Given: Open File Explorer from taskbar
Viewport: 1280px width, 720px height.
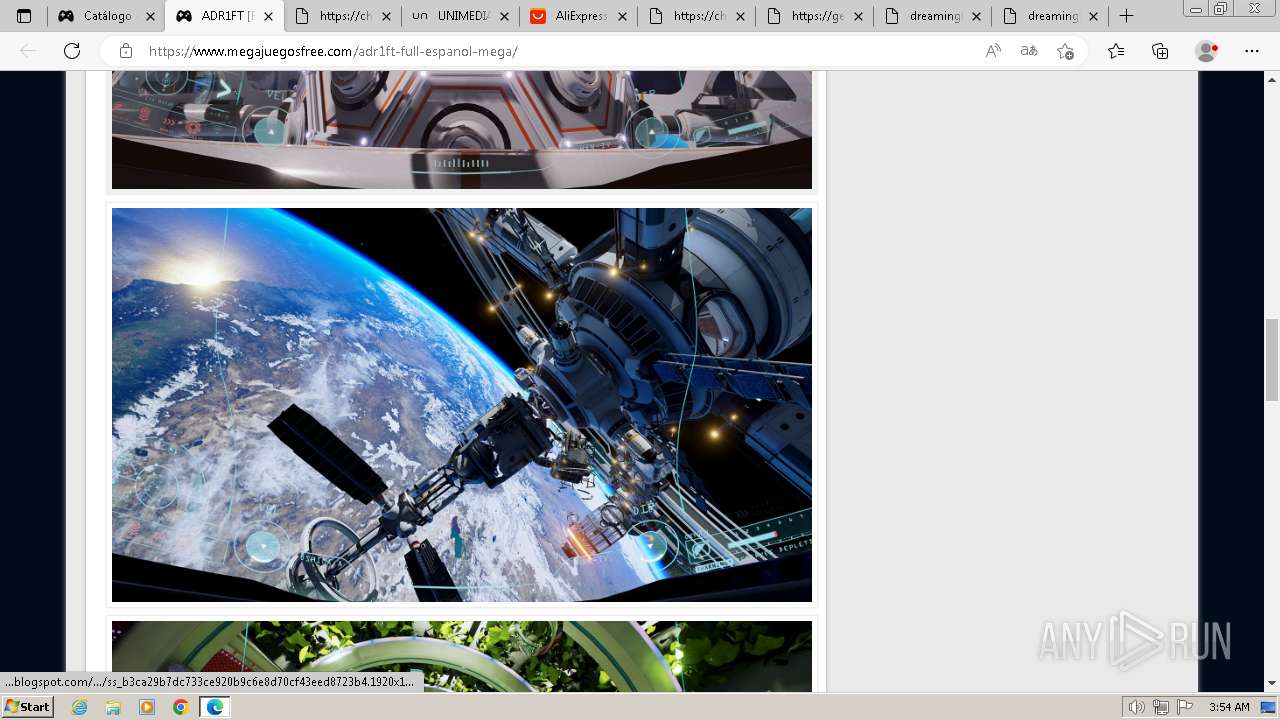Looking at the screenshot, I should tap(113, 707).
